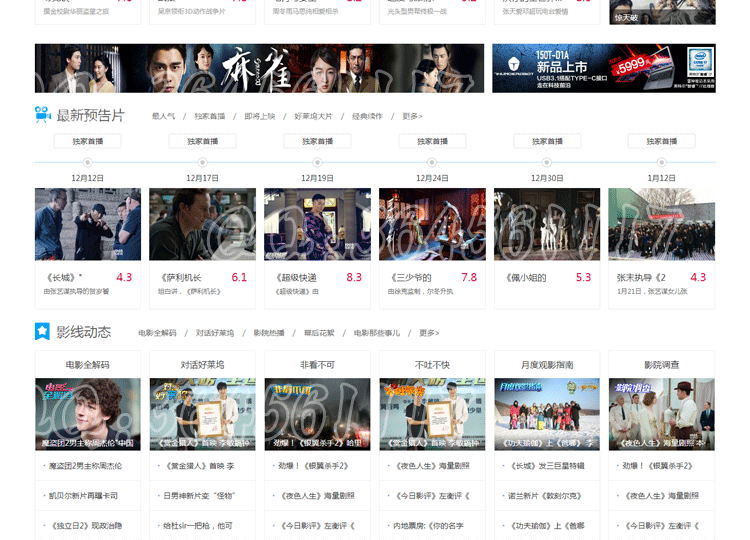
Task: Click the 张末执导《2 title text
Action: coord(641,277)
